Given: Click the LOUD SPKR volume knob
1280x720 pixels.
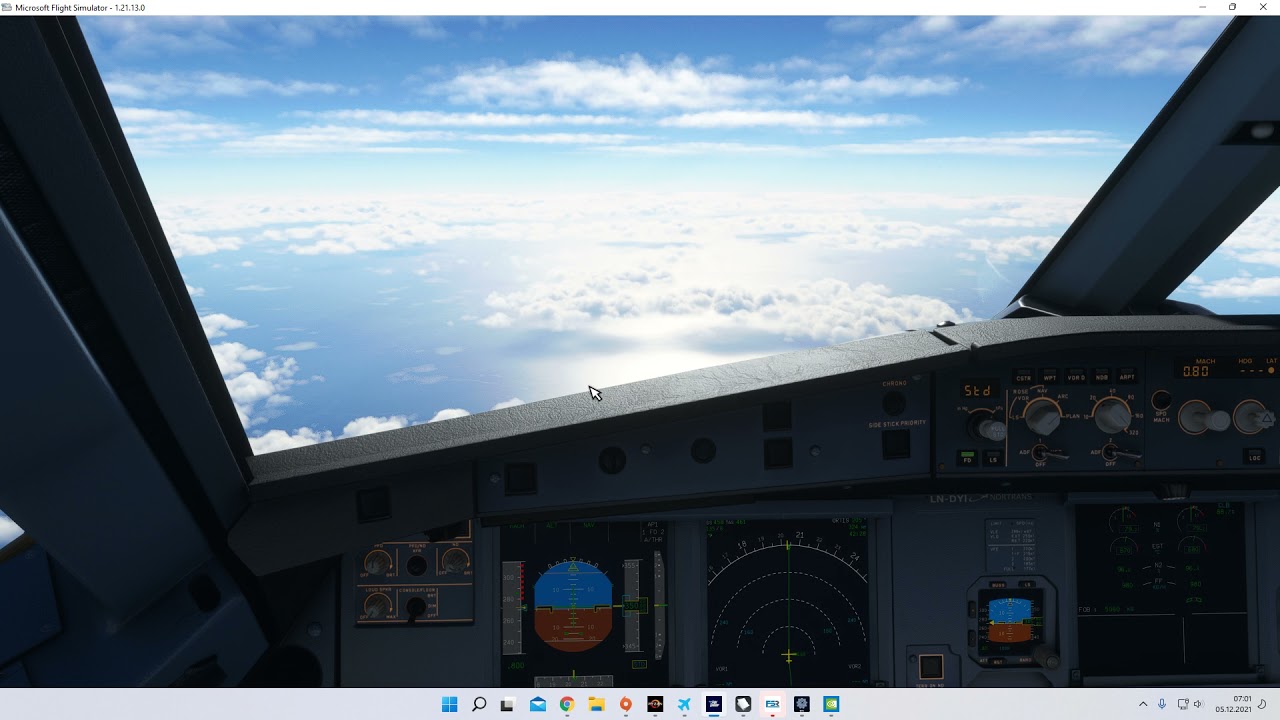Looking at the screenshot, I should tap(377, 603).
